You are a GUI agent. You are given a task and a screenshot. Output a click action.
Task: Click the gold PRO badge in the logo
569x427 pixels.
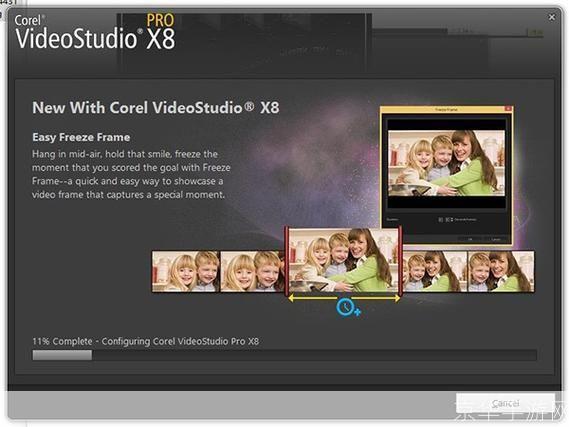[x=160, y=20]
